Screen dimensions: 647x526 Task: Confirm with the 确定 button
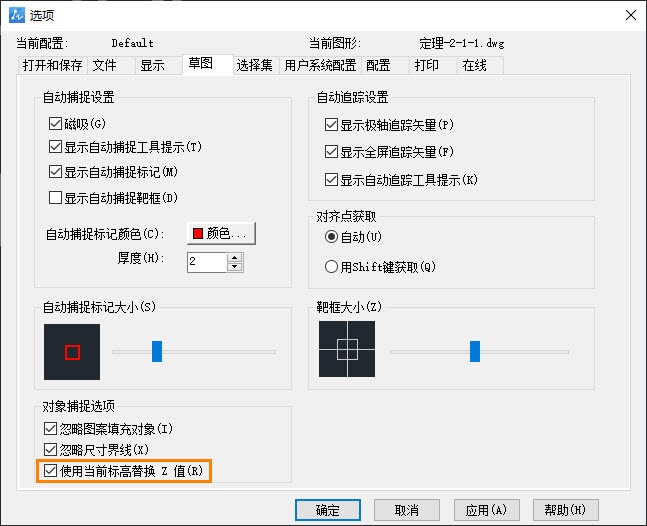[x=328, y=510]
